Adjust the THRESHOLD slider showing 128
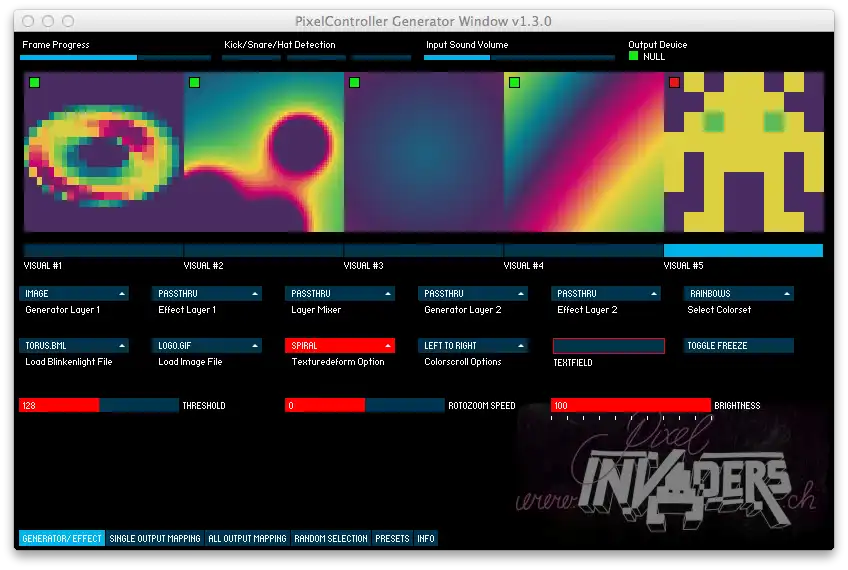 pos(99,406)
